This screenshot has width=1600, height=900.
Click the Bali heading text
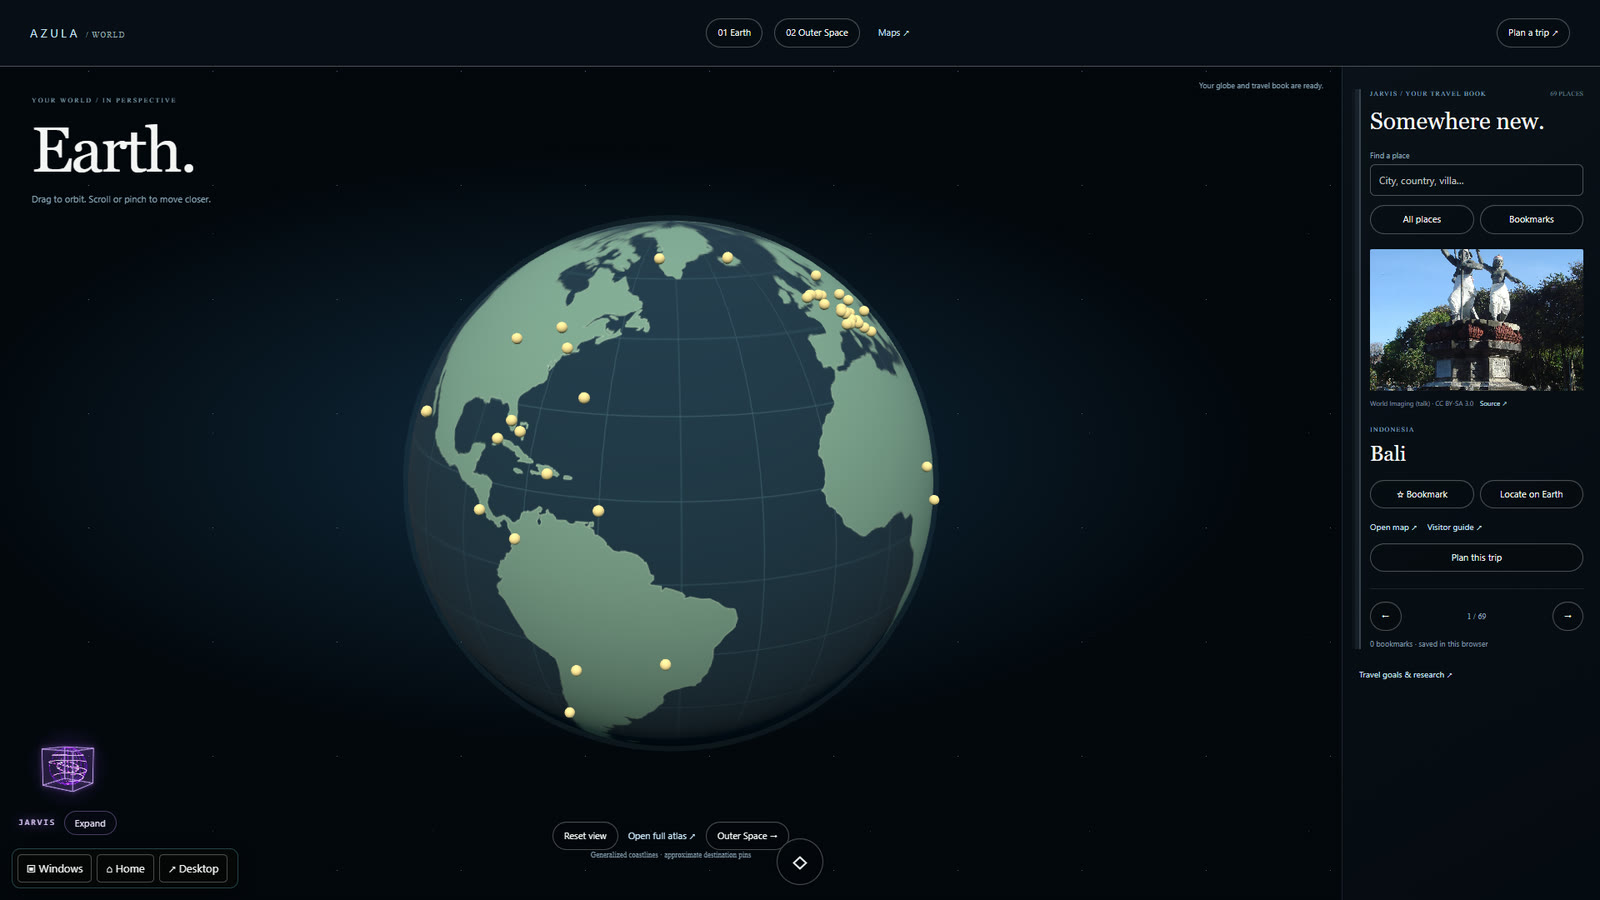click(1388, 454)
